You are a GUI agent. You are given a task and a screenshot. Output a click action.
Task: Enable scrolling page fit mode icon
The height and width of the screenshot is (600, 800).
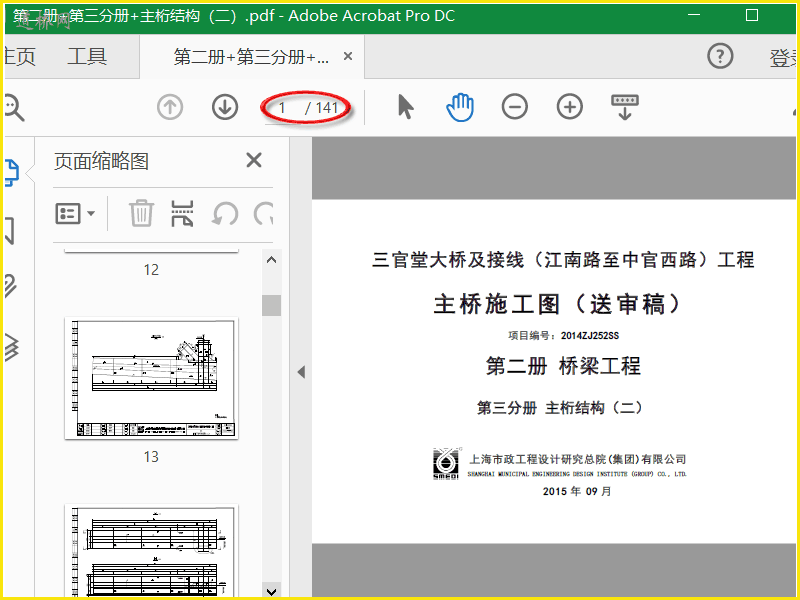pos(625,107)
